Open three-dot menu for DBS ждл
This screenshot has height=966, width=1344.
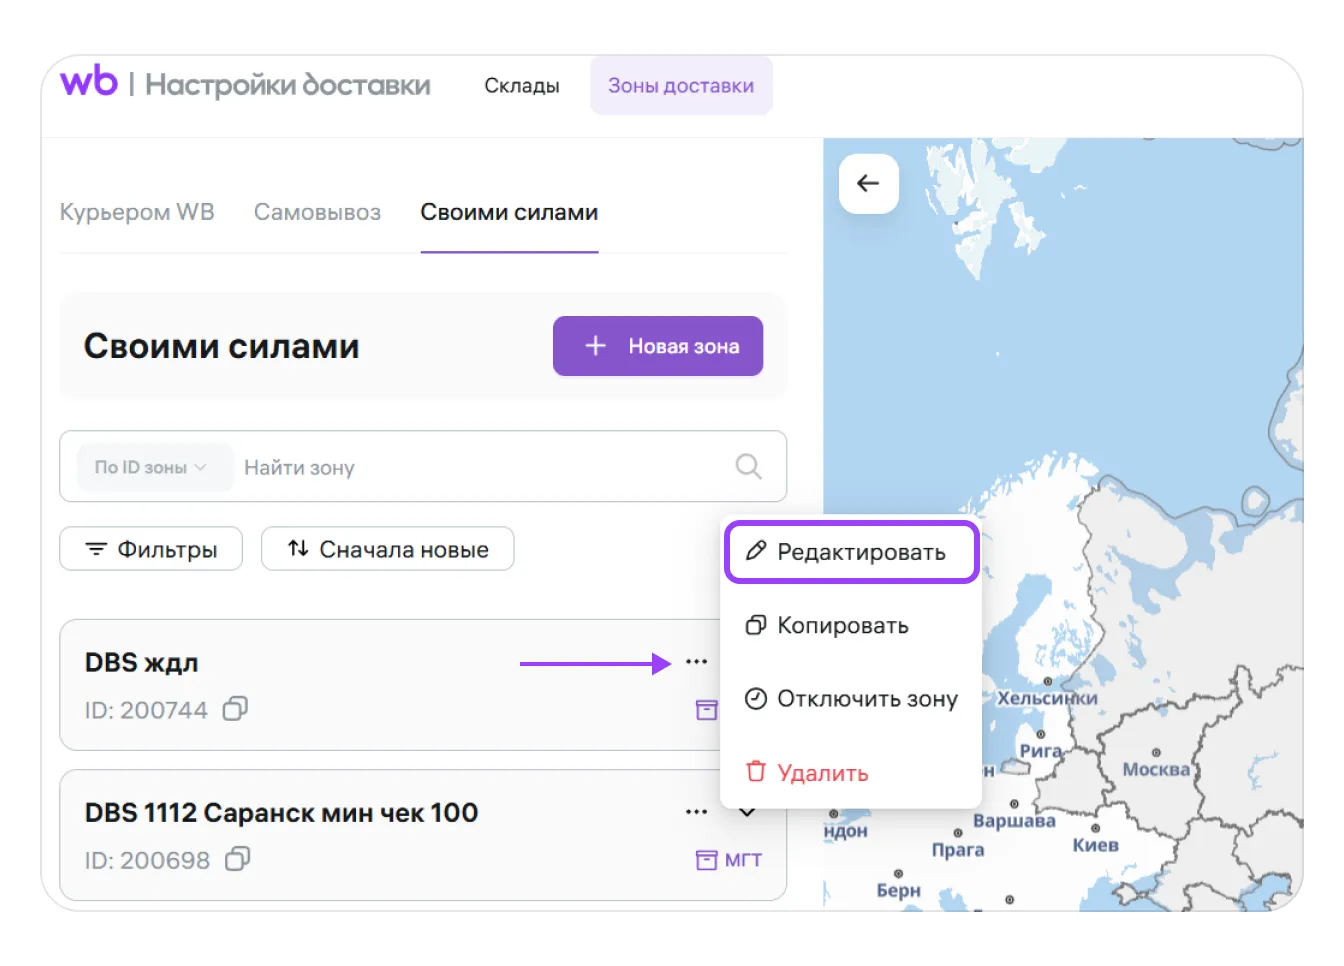tap(697, 662)
